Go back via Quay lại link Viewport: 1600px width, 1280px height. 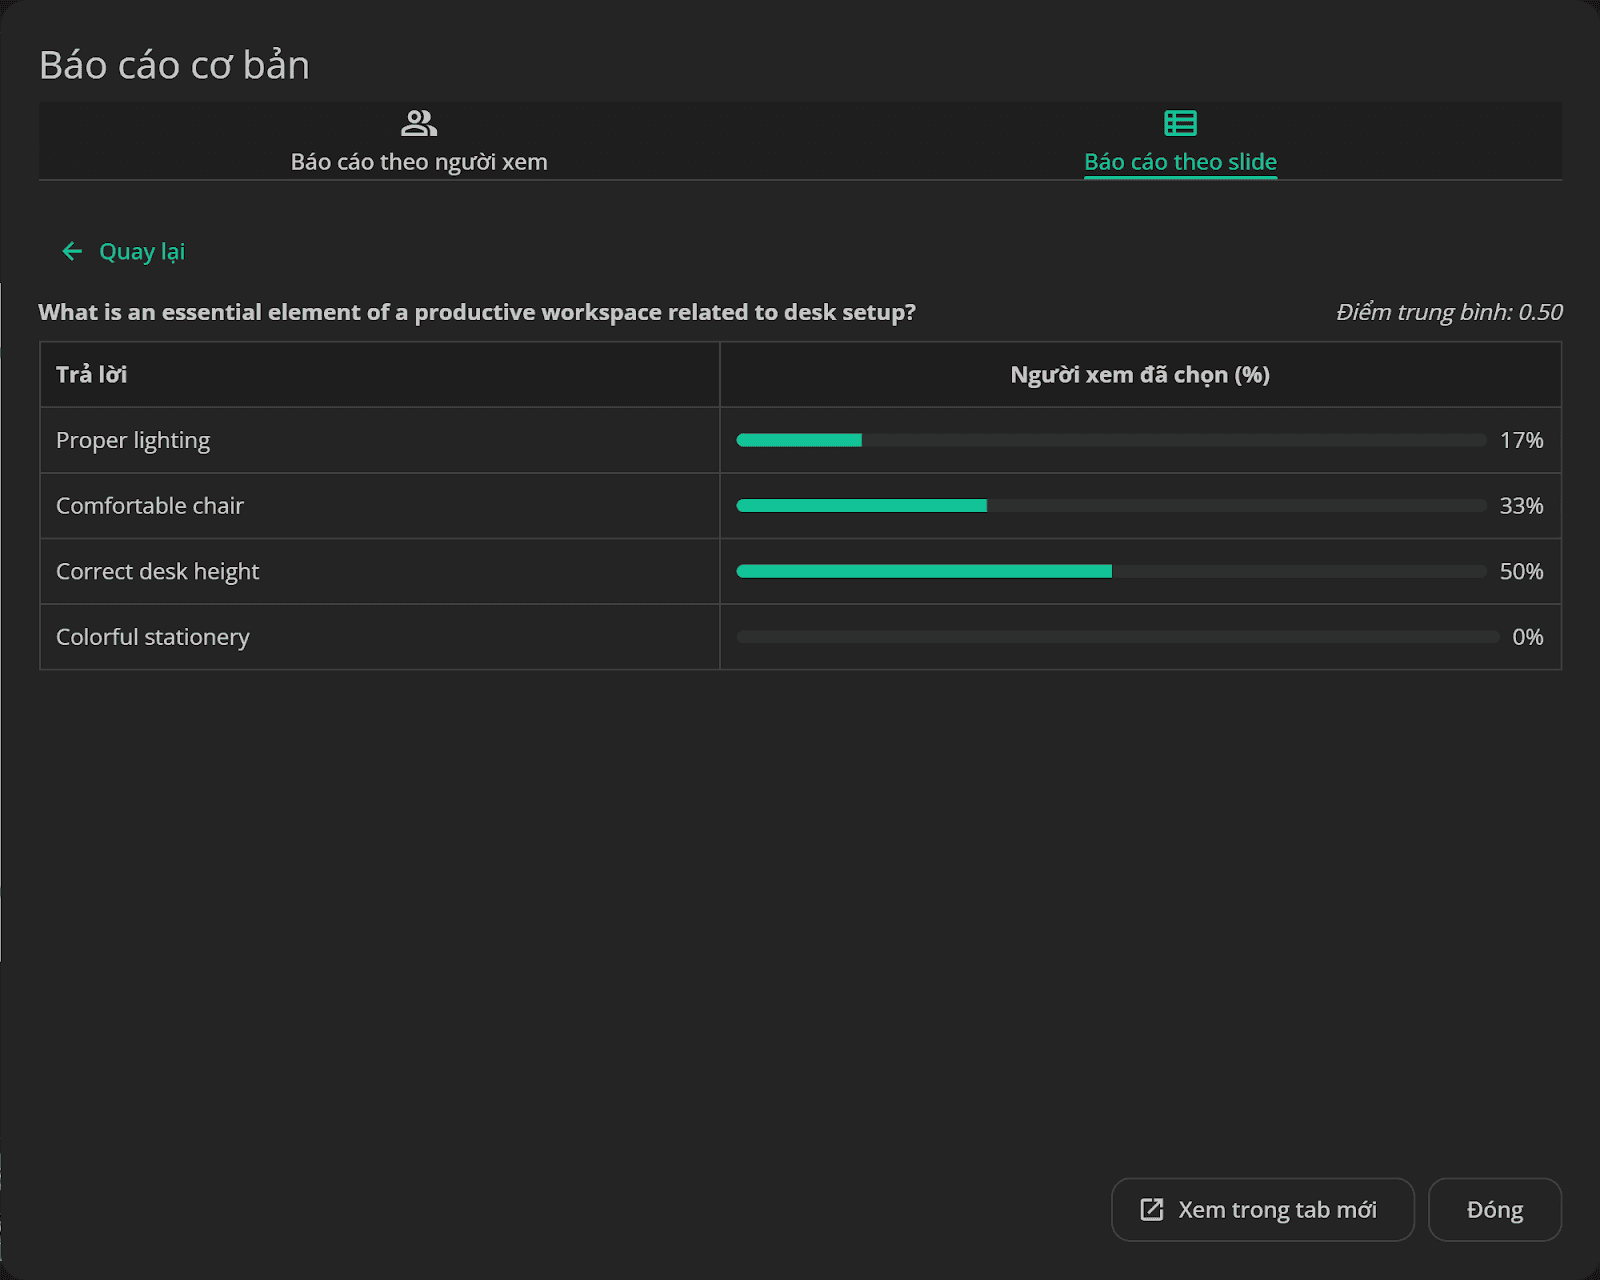(124, 251)
